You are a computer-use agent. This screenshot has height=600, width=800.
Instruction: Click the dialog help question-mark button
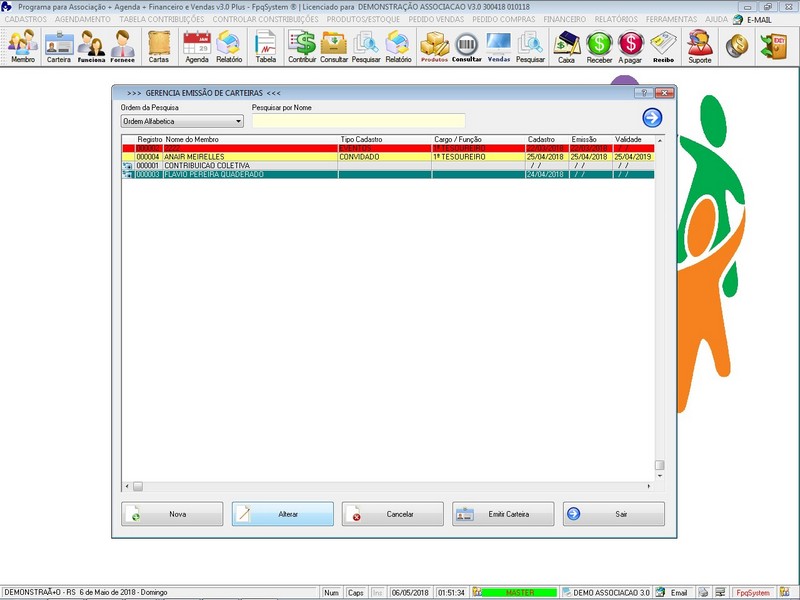[x=644, y=93]
